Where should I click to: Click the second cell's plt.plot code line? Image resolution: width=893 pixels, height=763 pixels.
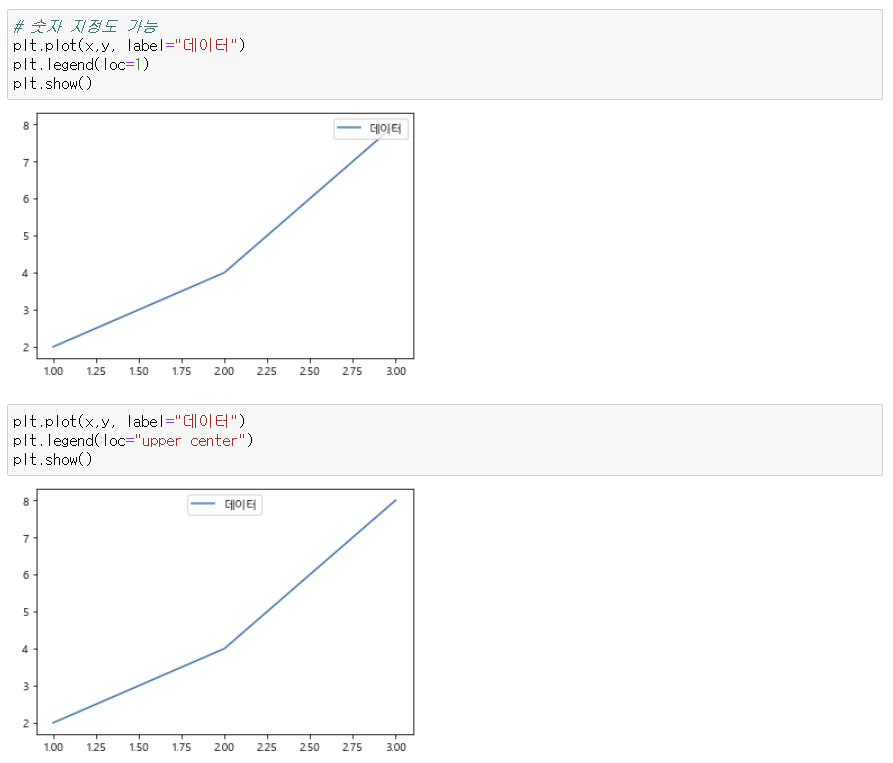[129, 421]
